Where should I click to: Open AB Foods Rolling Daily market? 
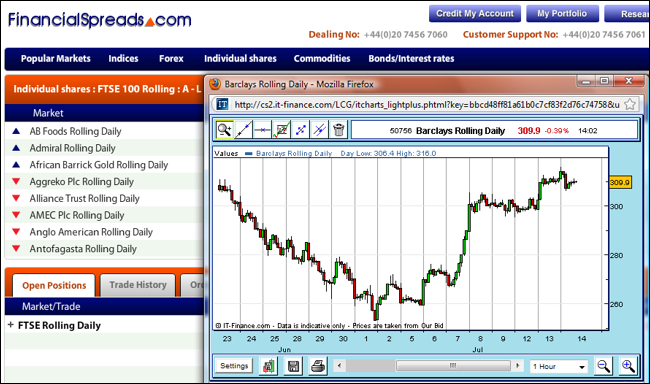(75, 131)
